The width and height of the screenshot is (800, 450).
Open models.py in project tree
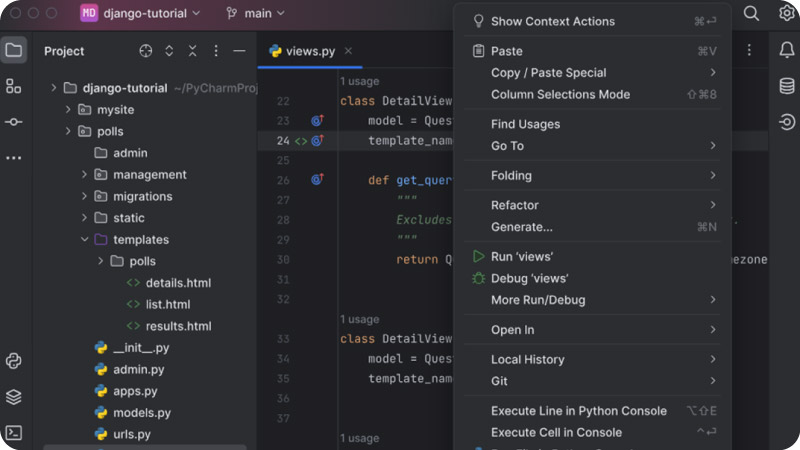[x=133, y=413]
